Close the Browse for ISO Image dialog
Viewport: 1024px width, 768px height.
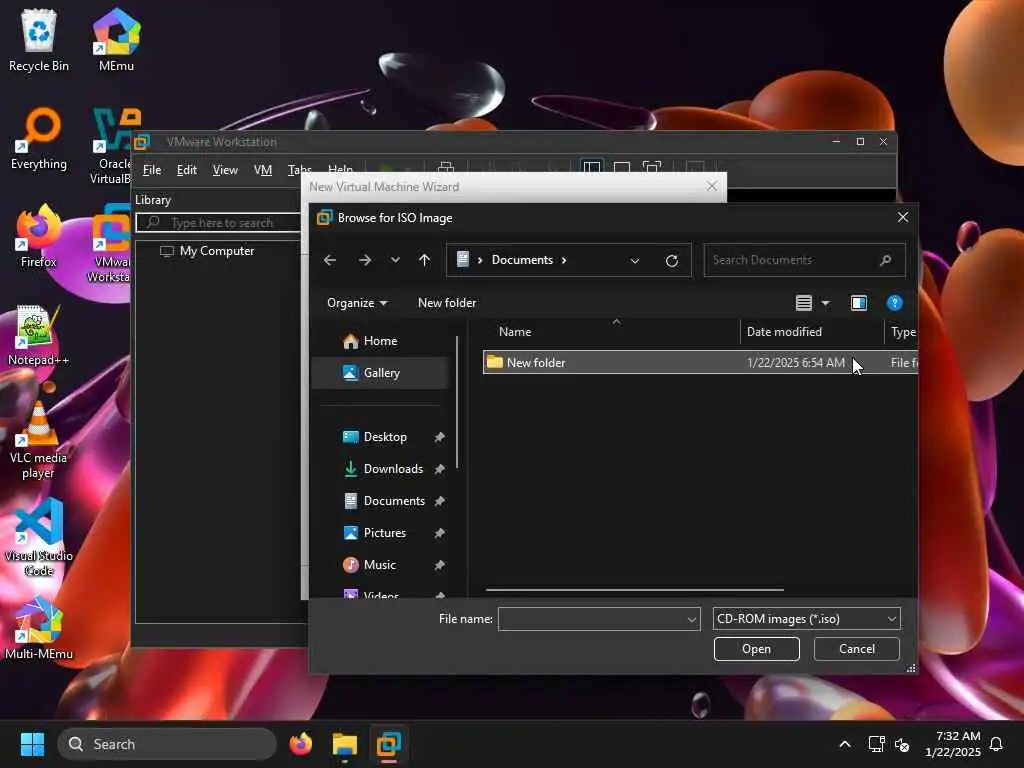click(903, 217)
